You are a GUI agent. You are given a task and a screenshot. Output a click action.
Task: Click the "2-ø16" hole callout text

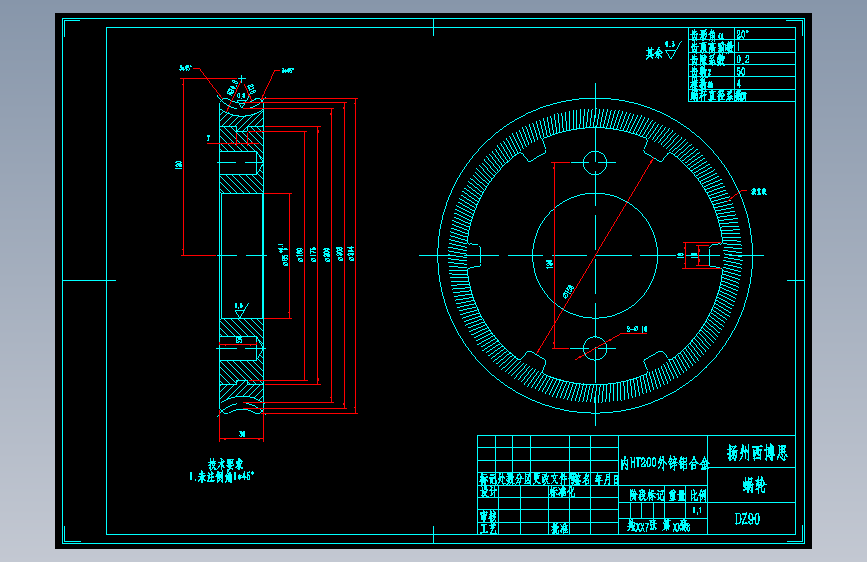tap(637, 329)
